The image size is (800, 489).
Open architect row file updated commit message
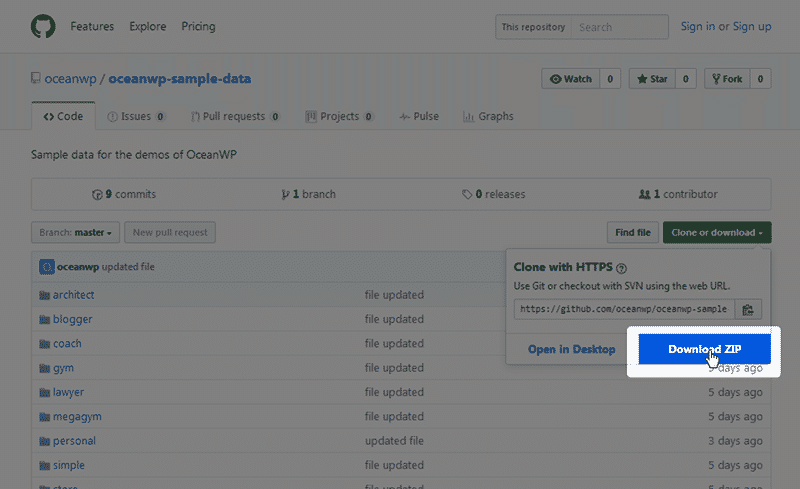click(x=394, y=295)
